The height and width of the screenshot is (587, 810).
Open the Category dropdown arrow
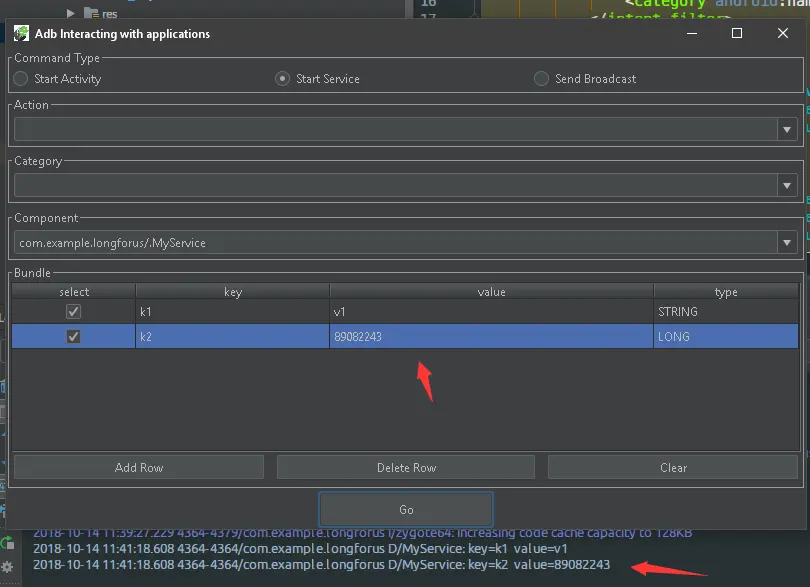787,185
